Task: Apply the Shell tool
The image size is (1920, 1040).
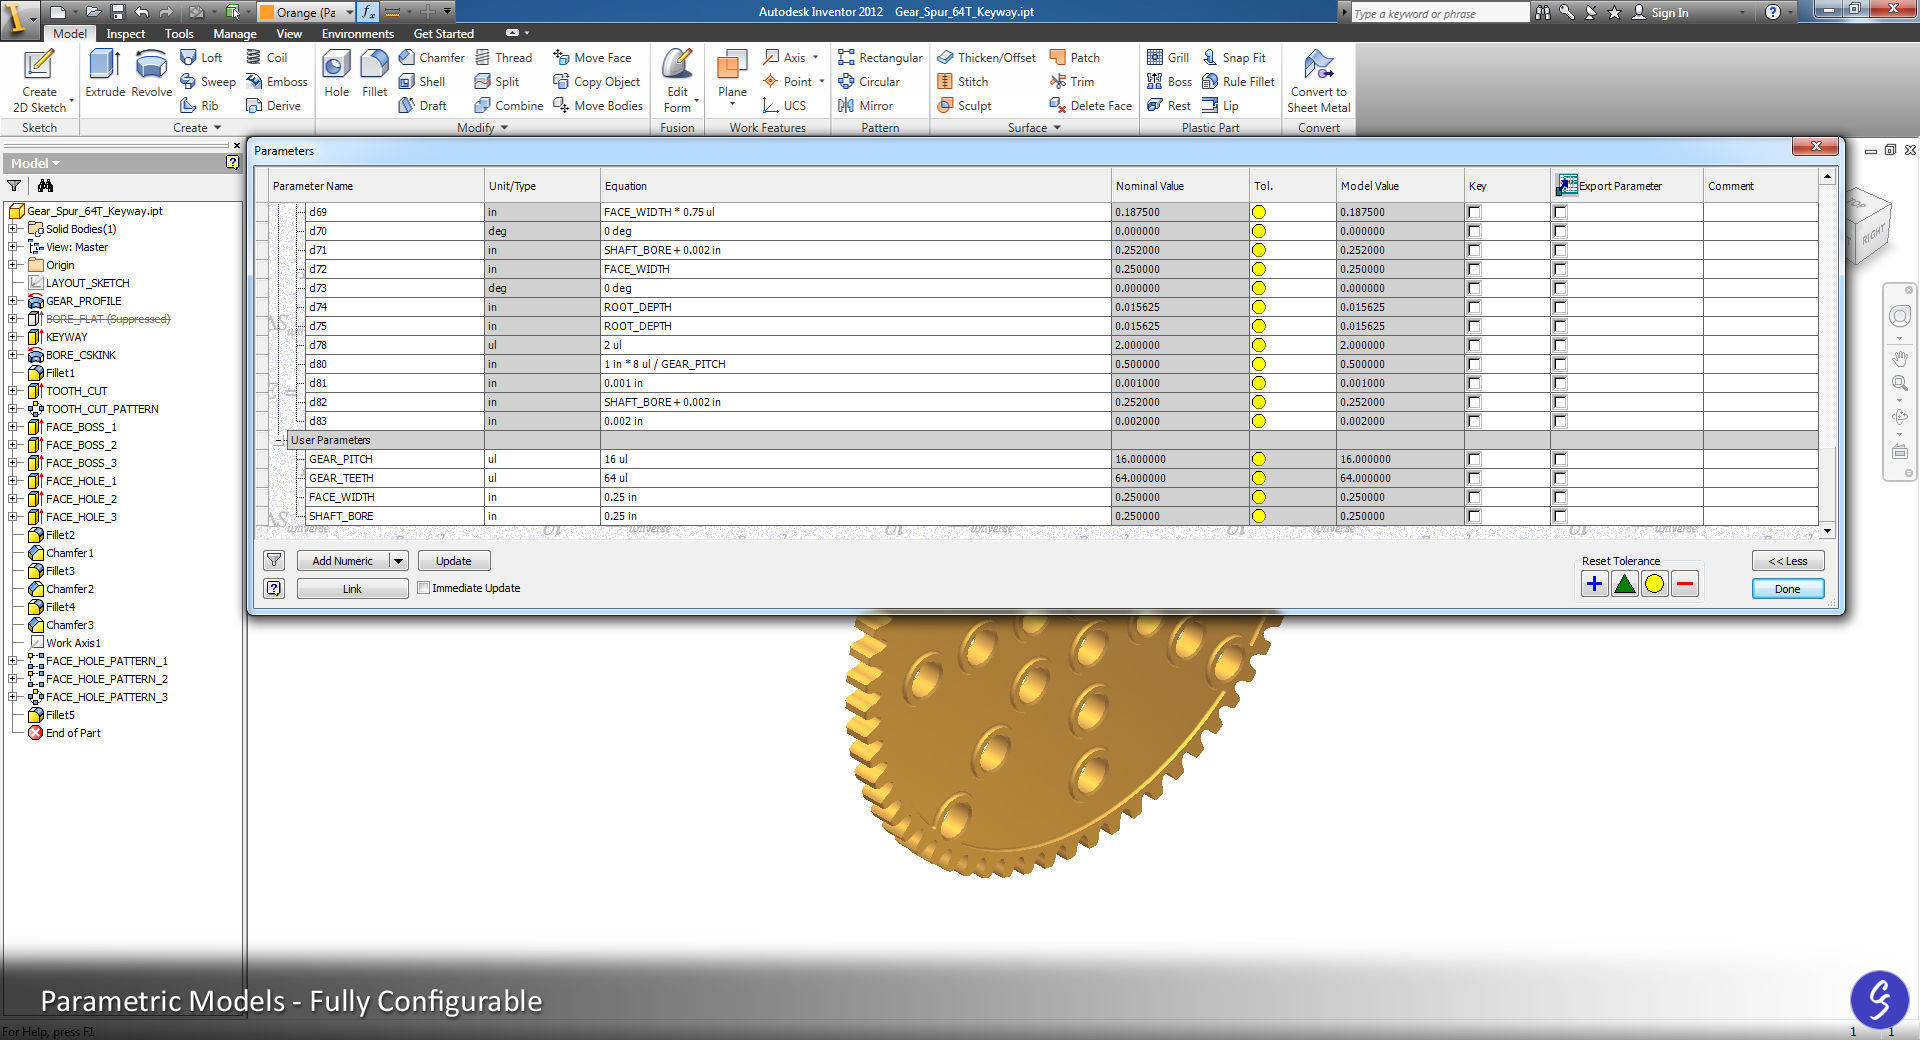Action: coord(422,82)
